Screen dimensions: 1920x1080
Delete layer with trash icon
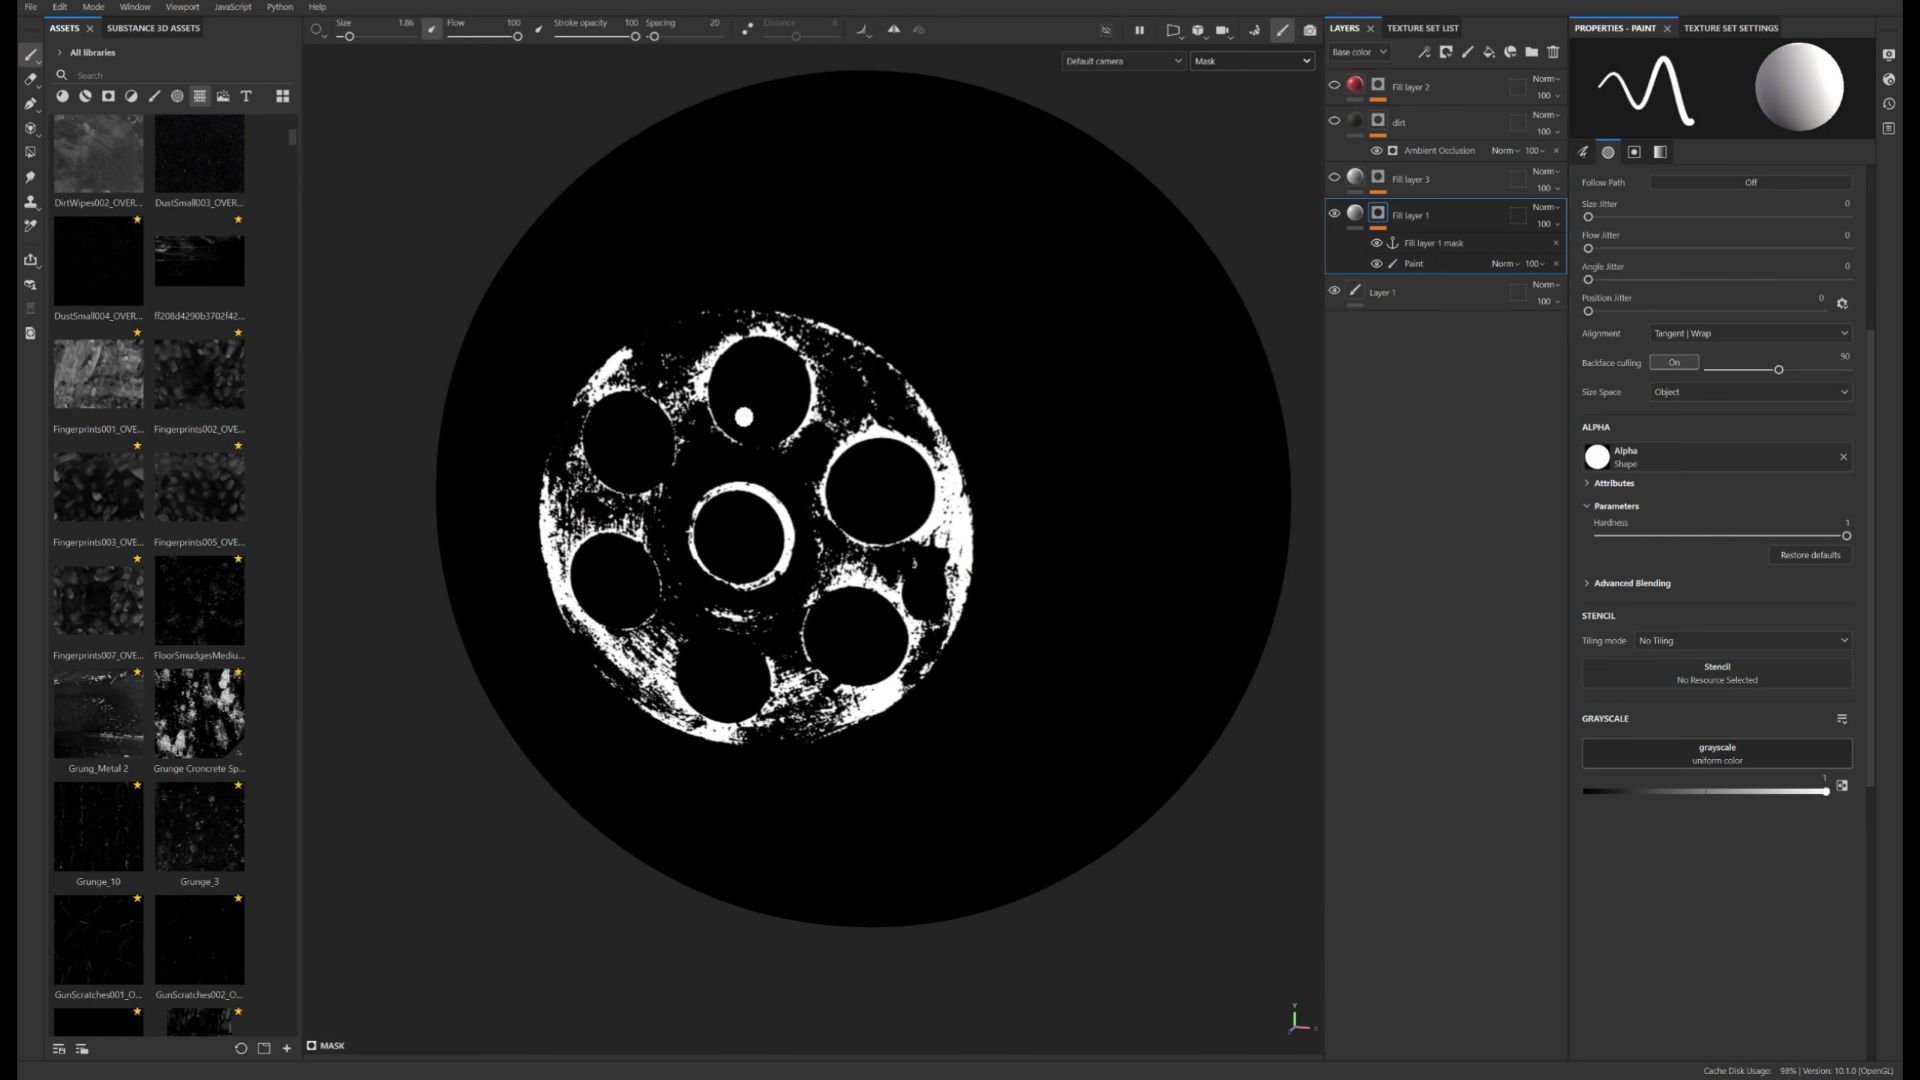pos(1553,52)
